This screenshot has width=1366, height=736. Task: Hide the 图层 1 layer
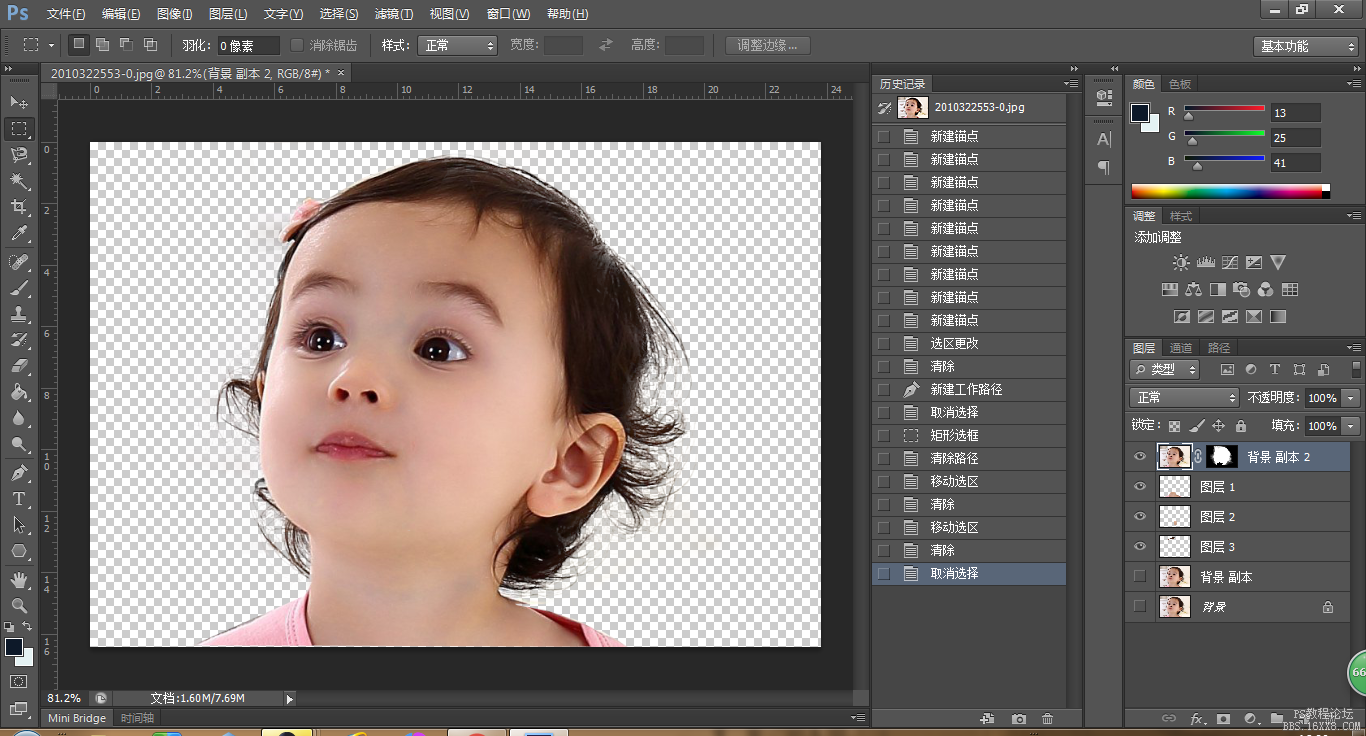1139,487
